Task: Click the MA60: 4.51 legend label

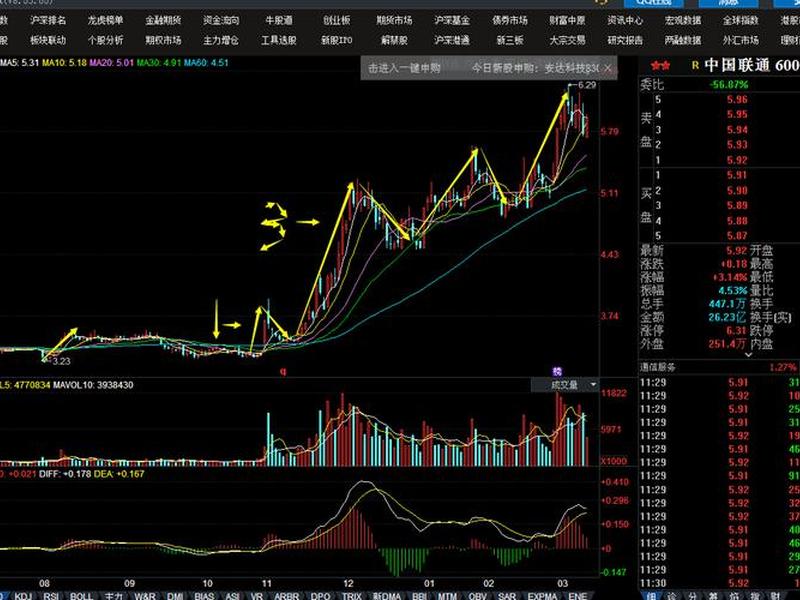Action: pyautogui.click(x=206, y=63)
